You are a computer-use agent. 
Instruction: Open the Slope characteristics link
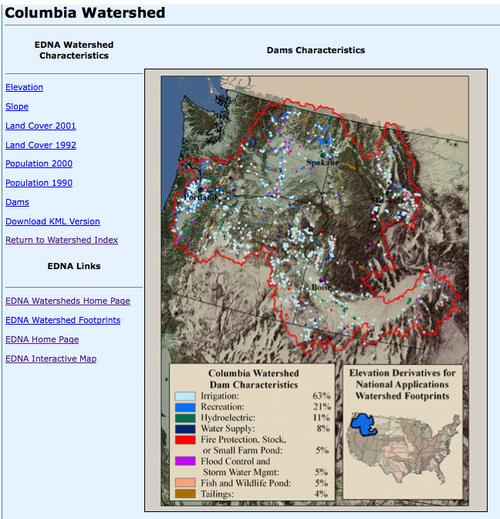point(17,107)
